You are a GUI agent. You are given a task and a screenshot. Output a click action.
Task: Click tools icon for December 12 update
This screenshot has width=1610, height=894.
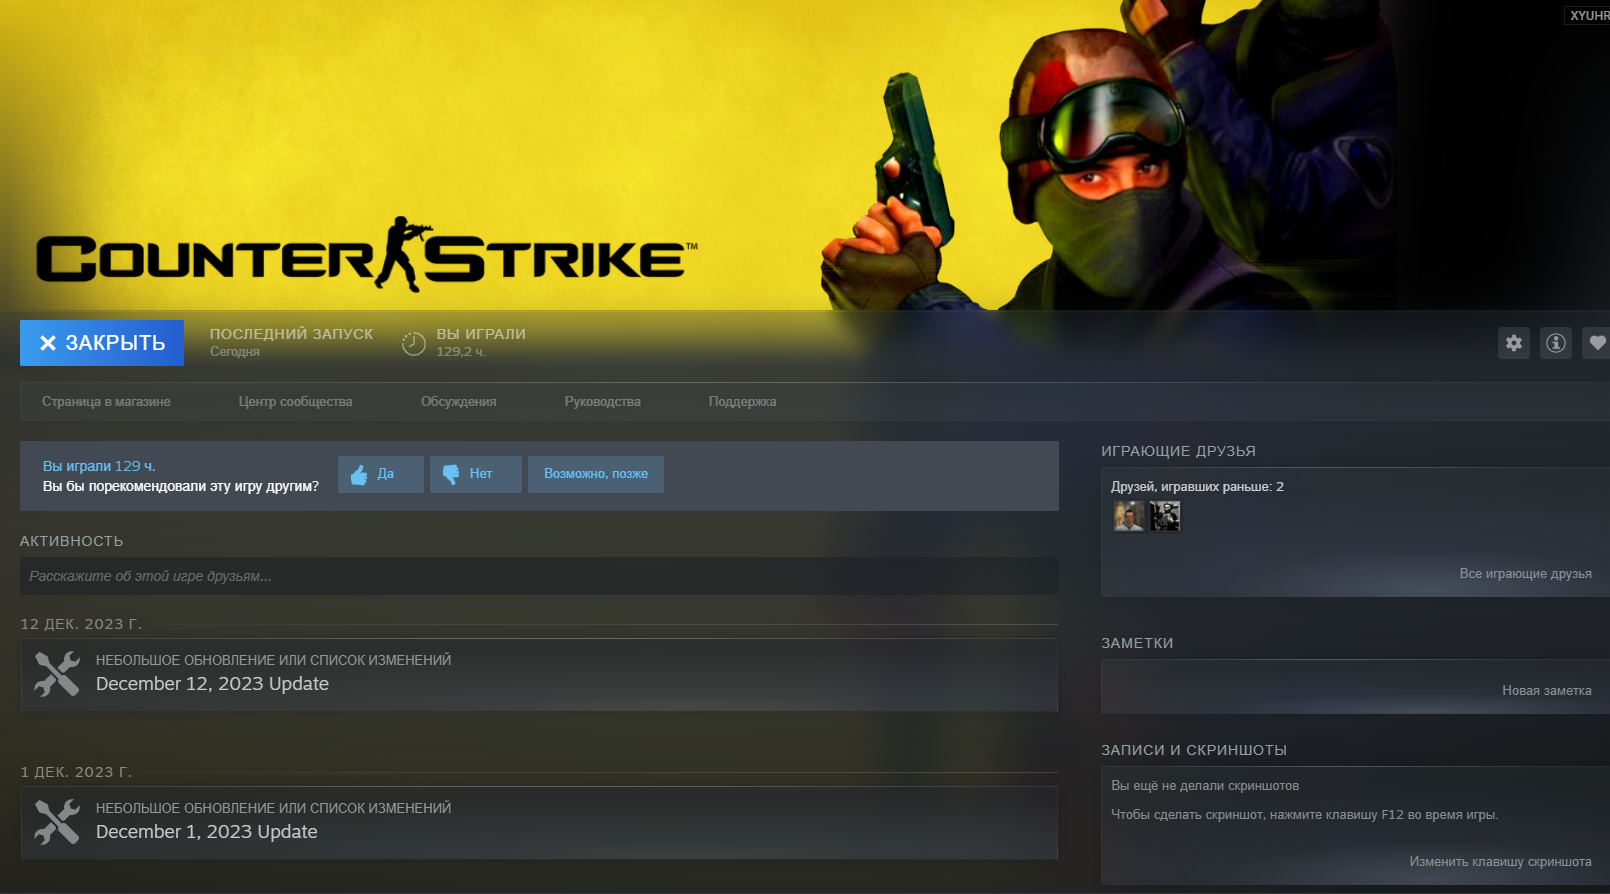pyautogui.click(x=57, y=674)
